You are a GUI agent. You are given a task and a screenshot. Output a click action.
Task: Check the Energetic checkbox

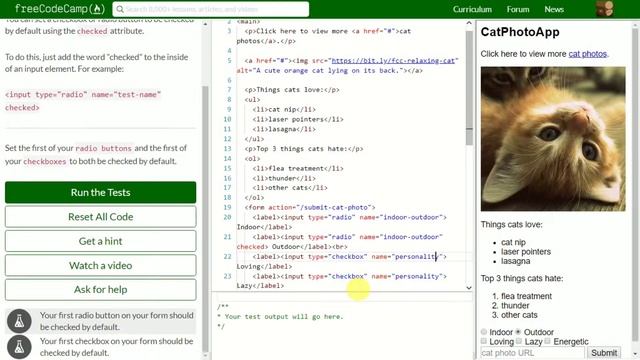click(547, 341)
